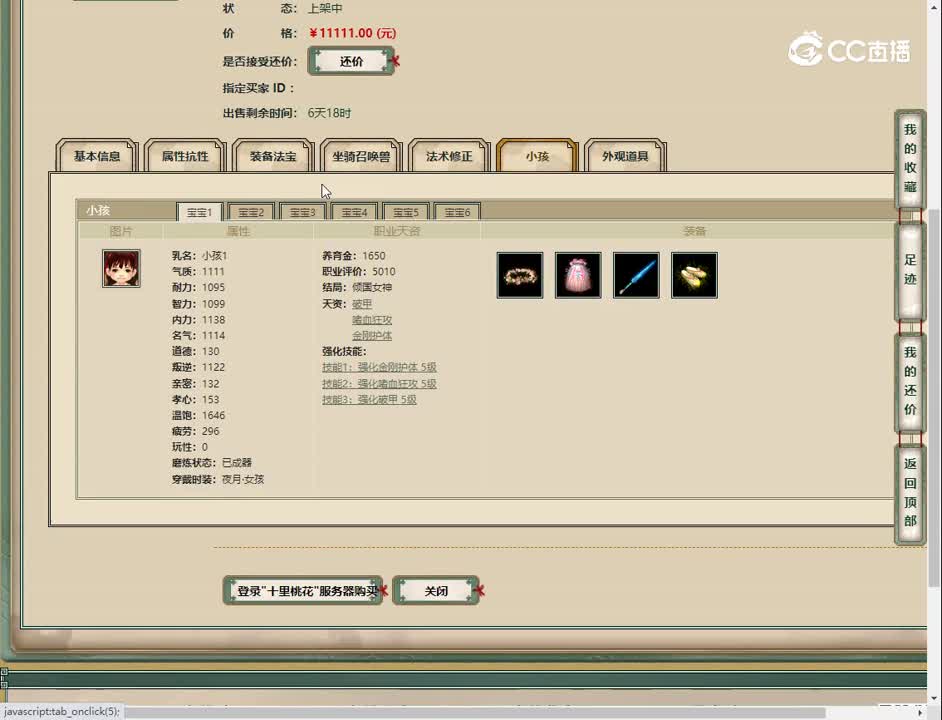942x720 pixels.
Task: Click the 登录"十里桃花"服务器购买 button
Action: click(x=304, y=591)
